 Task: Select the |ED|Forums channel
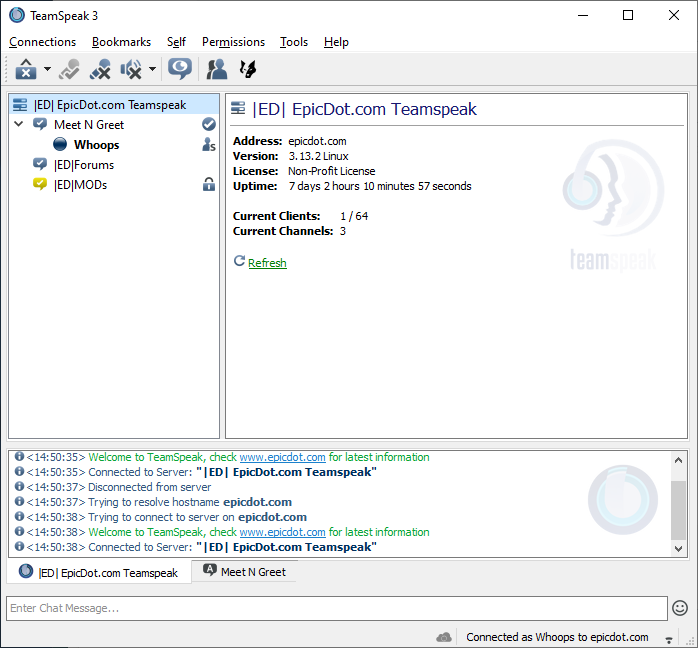click(84, 165)
